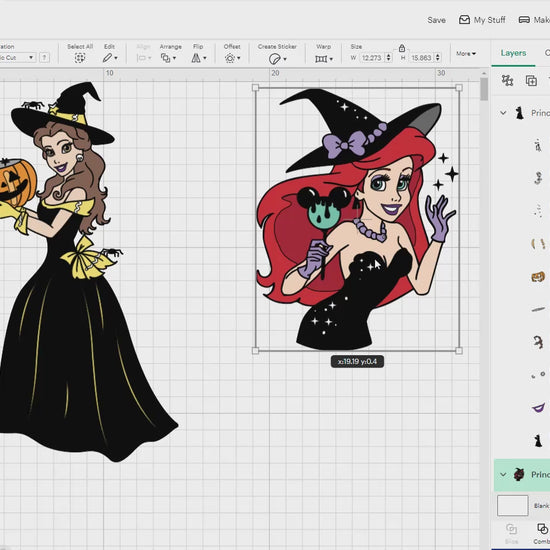This screenshot has height=550, width=550.
Task: Open the Arrange tool icon
Action: (x=165, y=58)
